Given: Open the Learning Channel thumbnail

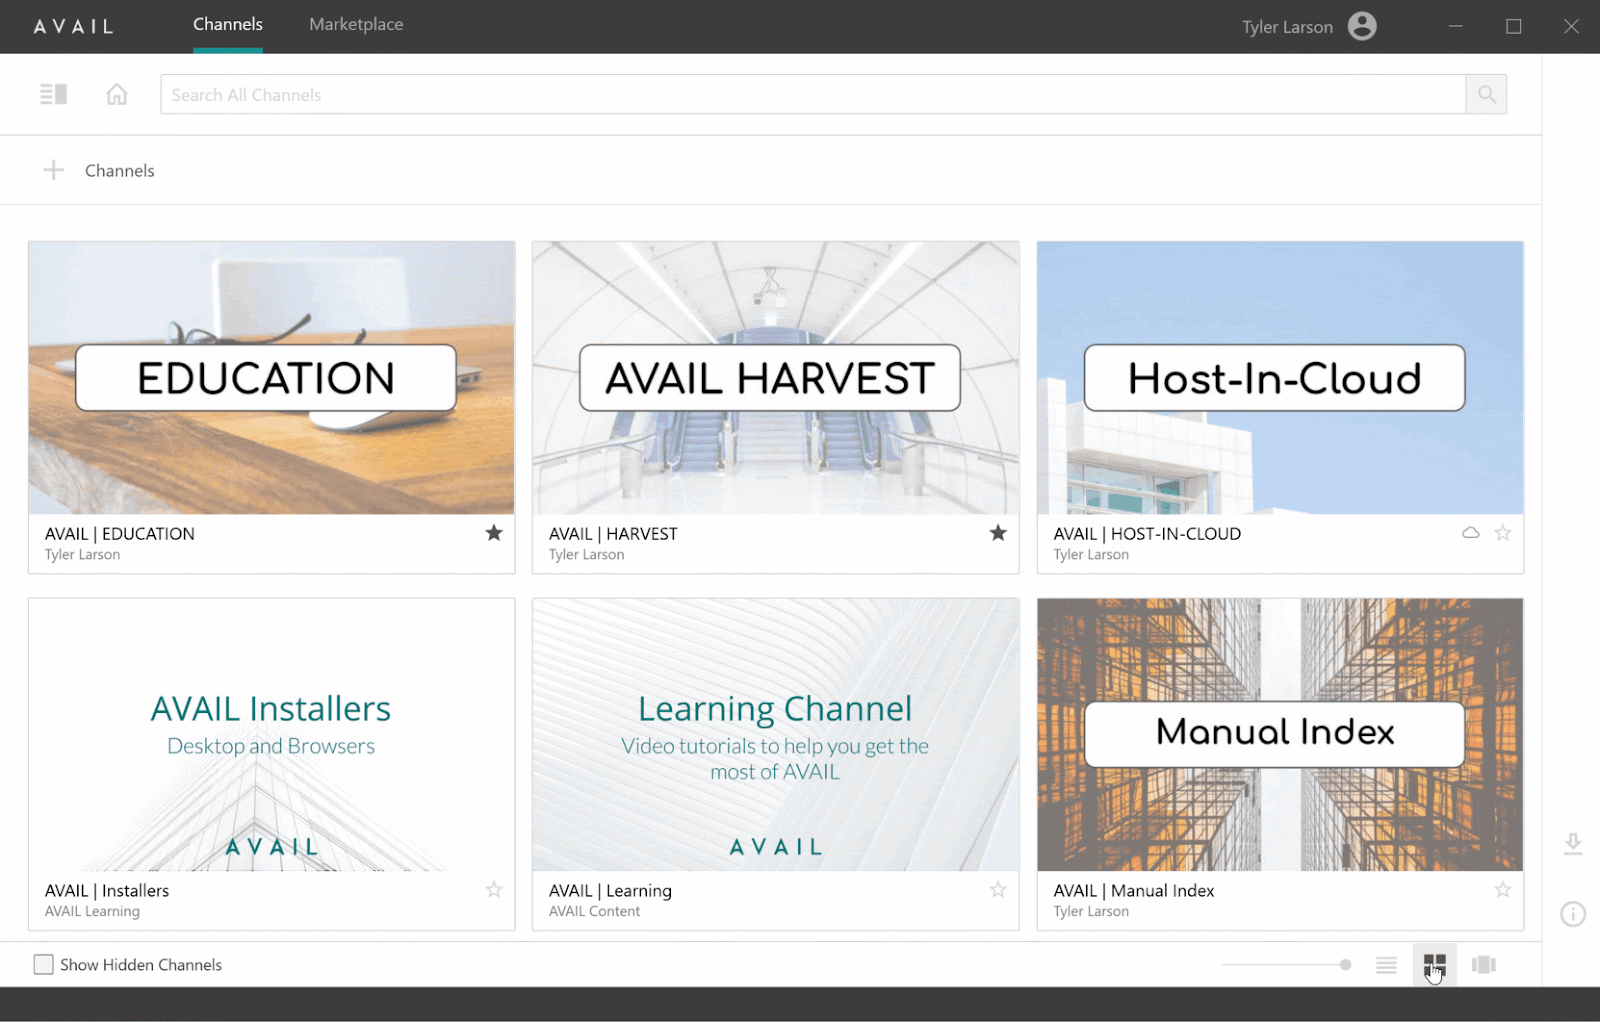Looking at the screenshot, I should click(x=776, y=735).
